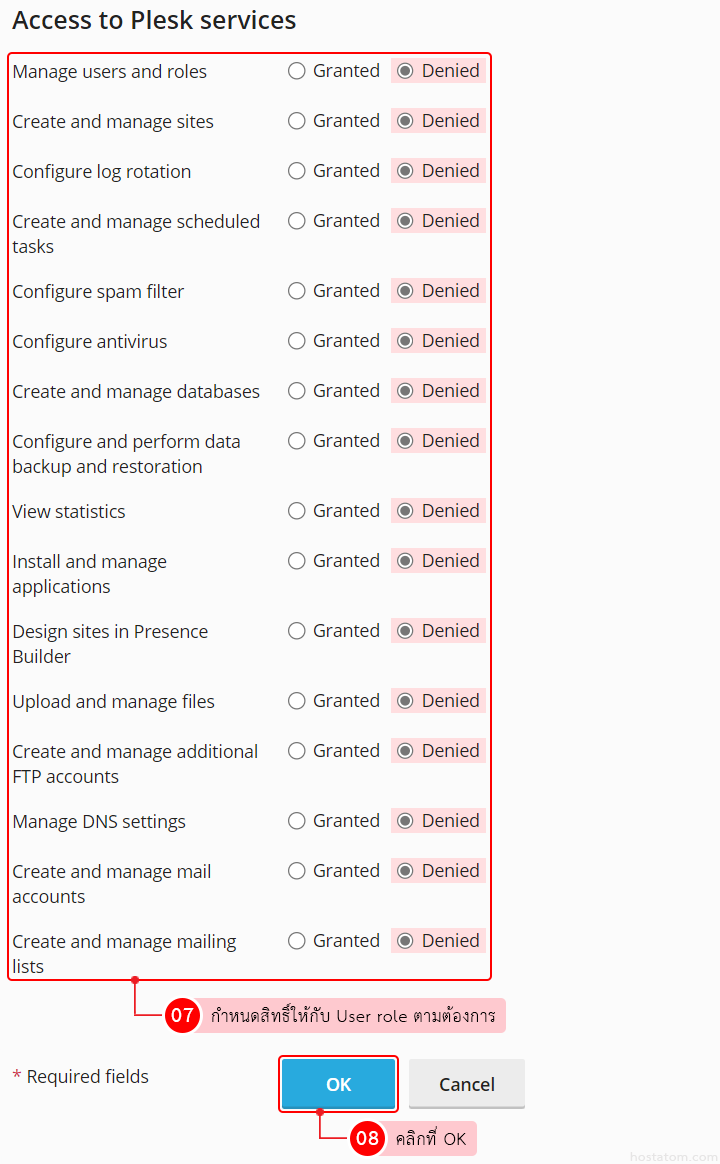The height and width of the screenshot is (1164, 720).
Task: Choose Denied for Configure antivirus
Action: click(x=405, y=341)
